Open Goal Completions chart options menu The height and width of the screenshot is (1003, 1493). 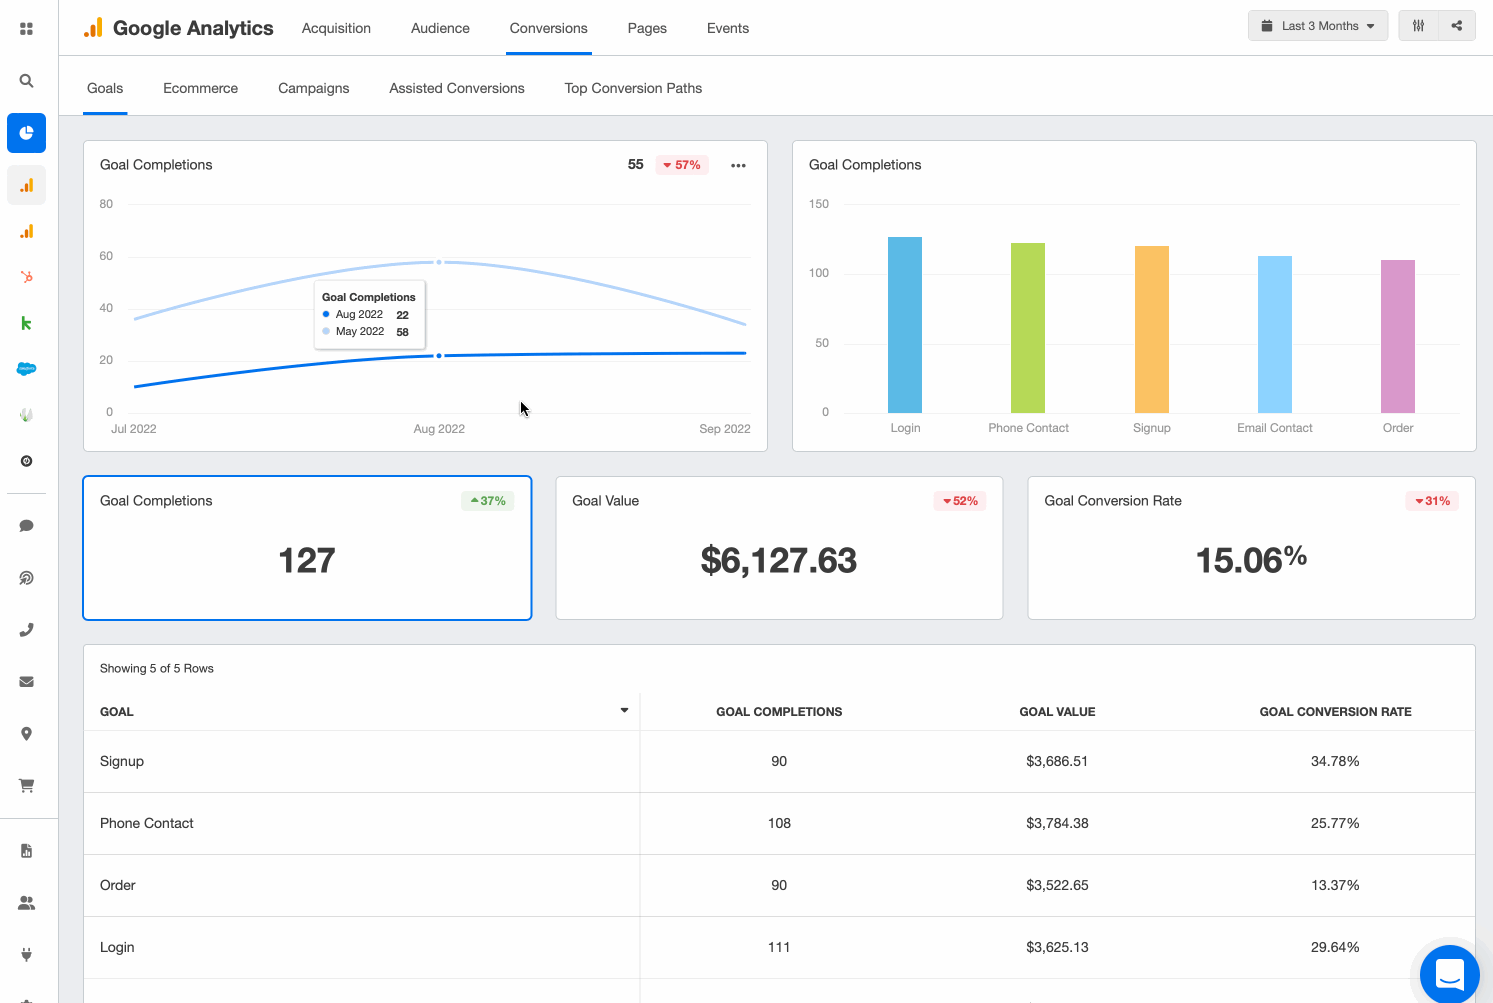click(738, 166)
